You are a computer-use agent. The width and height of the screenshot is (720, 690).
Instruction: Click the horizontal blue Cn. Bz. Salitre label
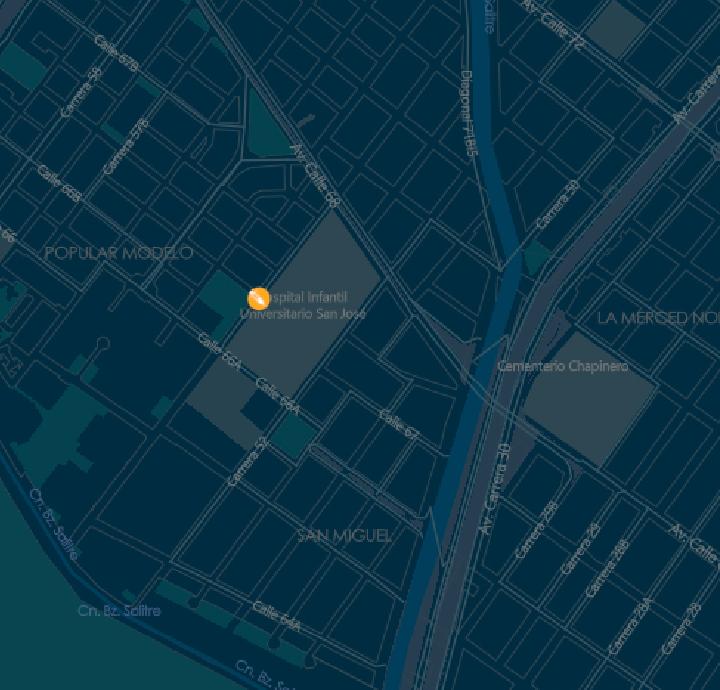tap(119, 611)
